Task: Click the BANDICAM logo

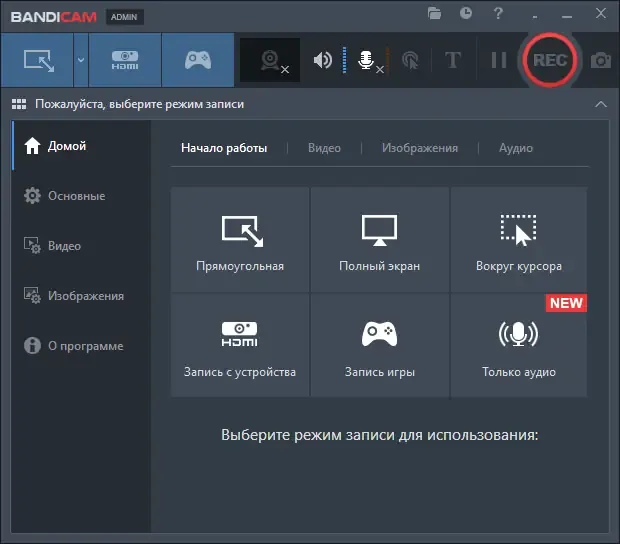Action: tap(54, 17)
